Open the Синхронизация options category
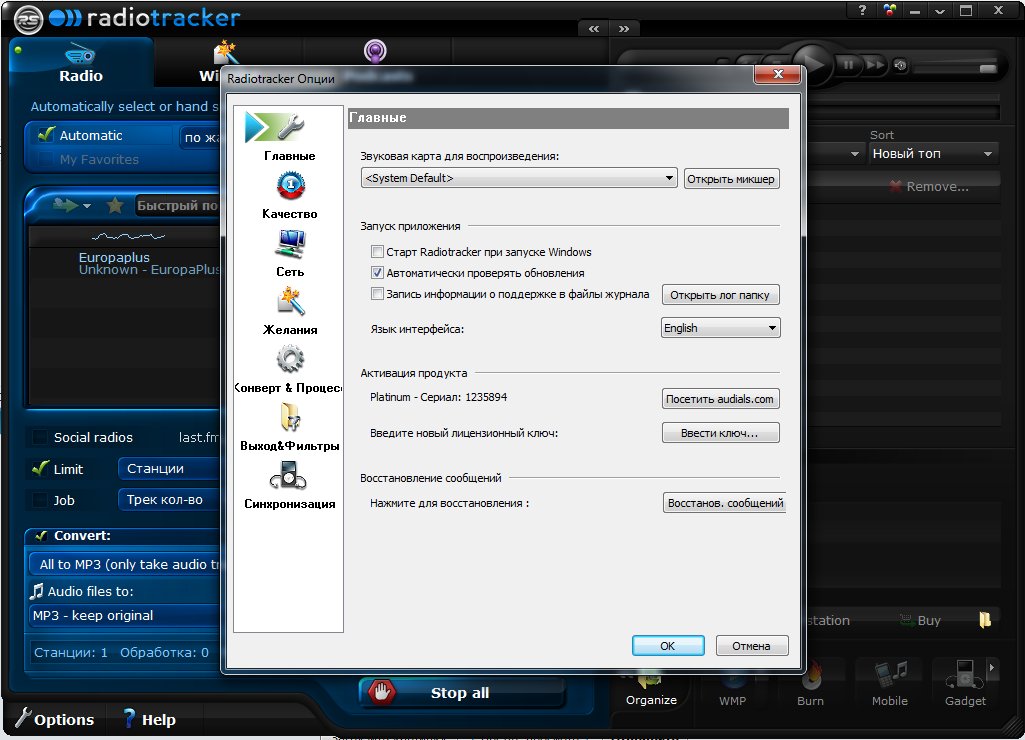Screen dimensions: 1025x740 (x=290, y=485)
